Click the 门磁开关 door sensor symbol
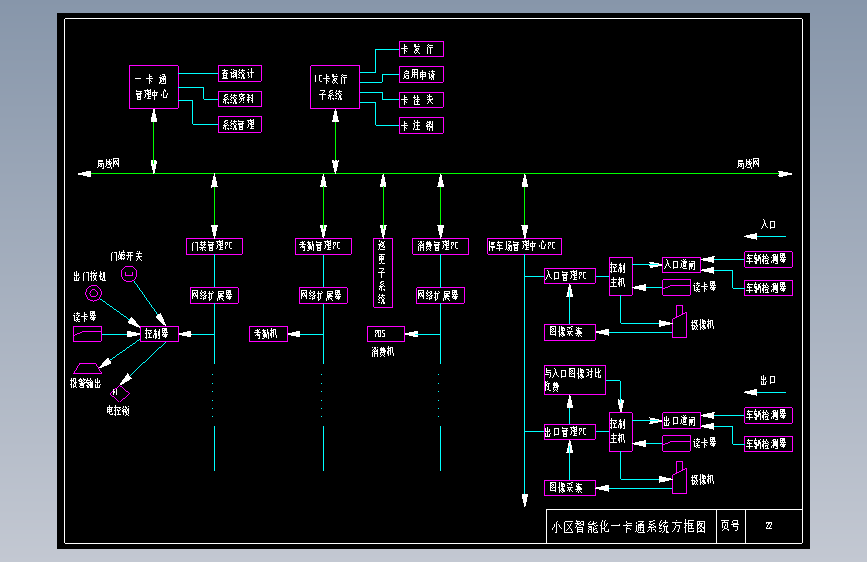The image size is (867, 562). pos(129,274)
